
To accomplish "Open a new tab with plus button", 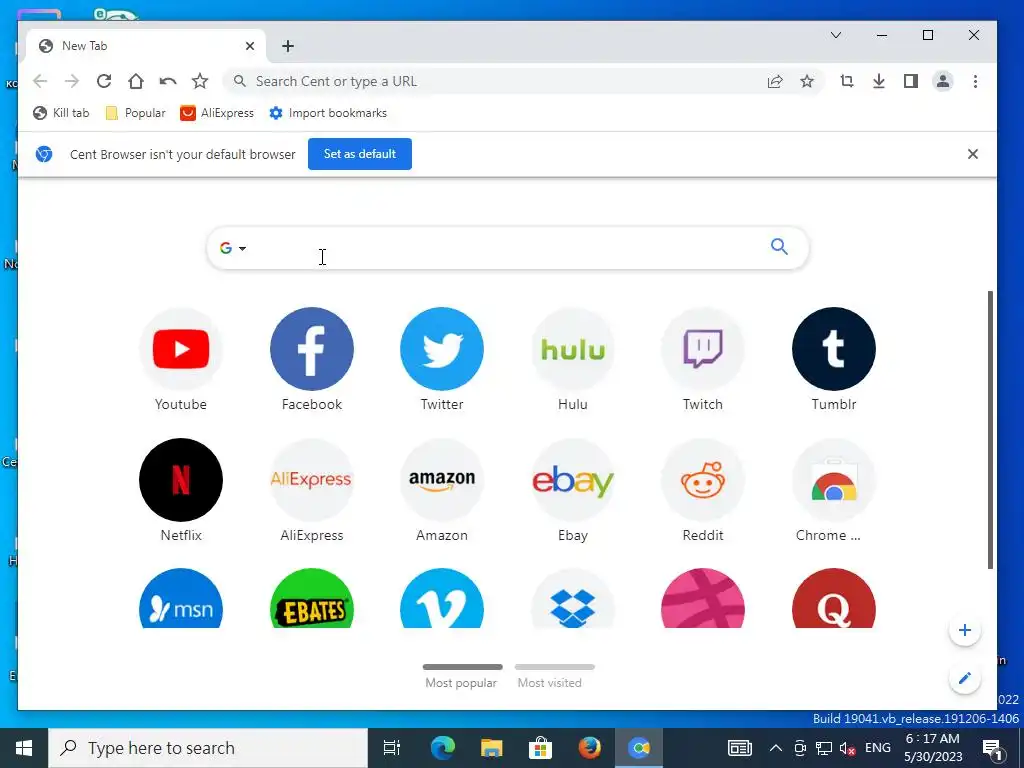I will [288, 46].
